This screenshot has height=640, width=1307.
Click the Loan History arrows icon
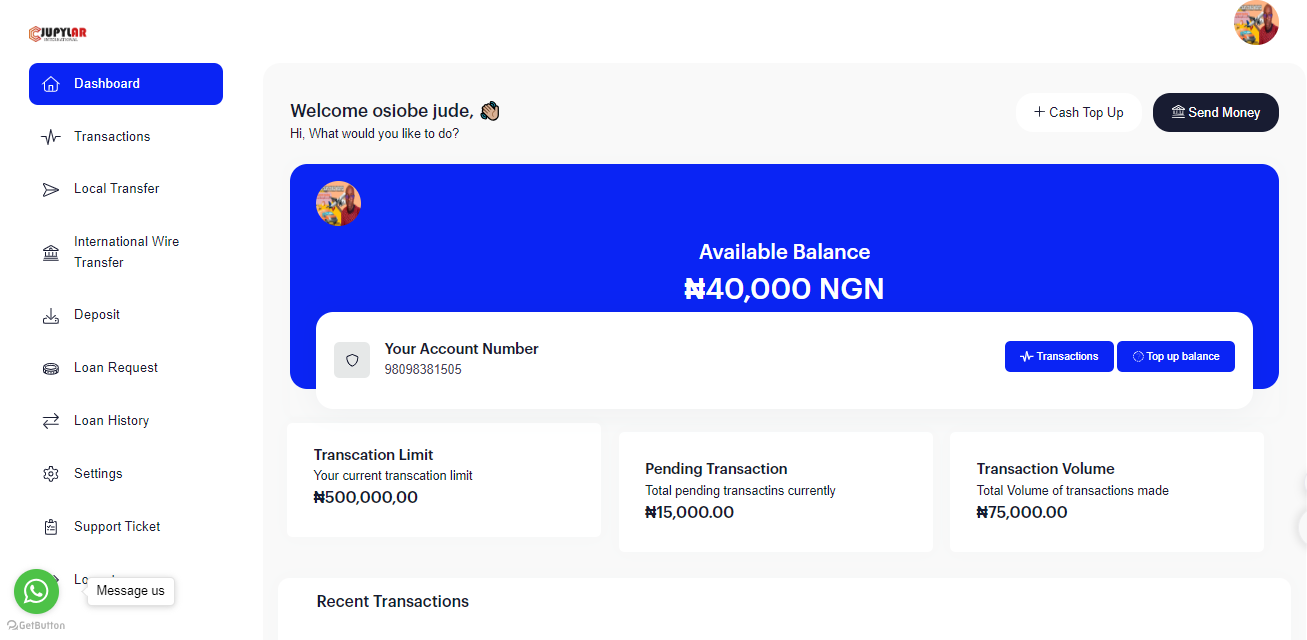(51, 421)
